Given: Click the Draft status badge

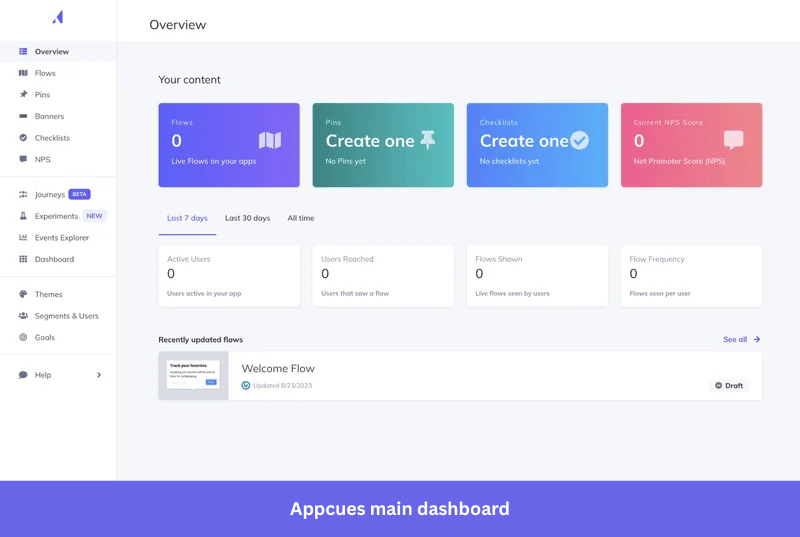Looking at the screenshot, I should 729,386.
